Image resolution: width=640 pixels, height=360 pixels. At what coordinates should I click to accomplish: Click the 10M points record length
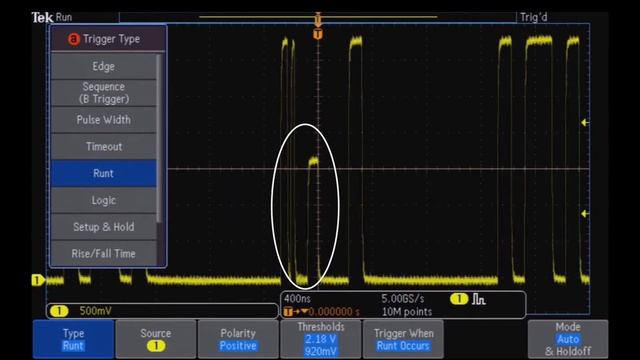pyautogui.click(x=407, y=312)
